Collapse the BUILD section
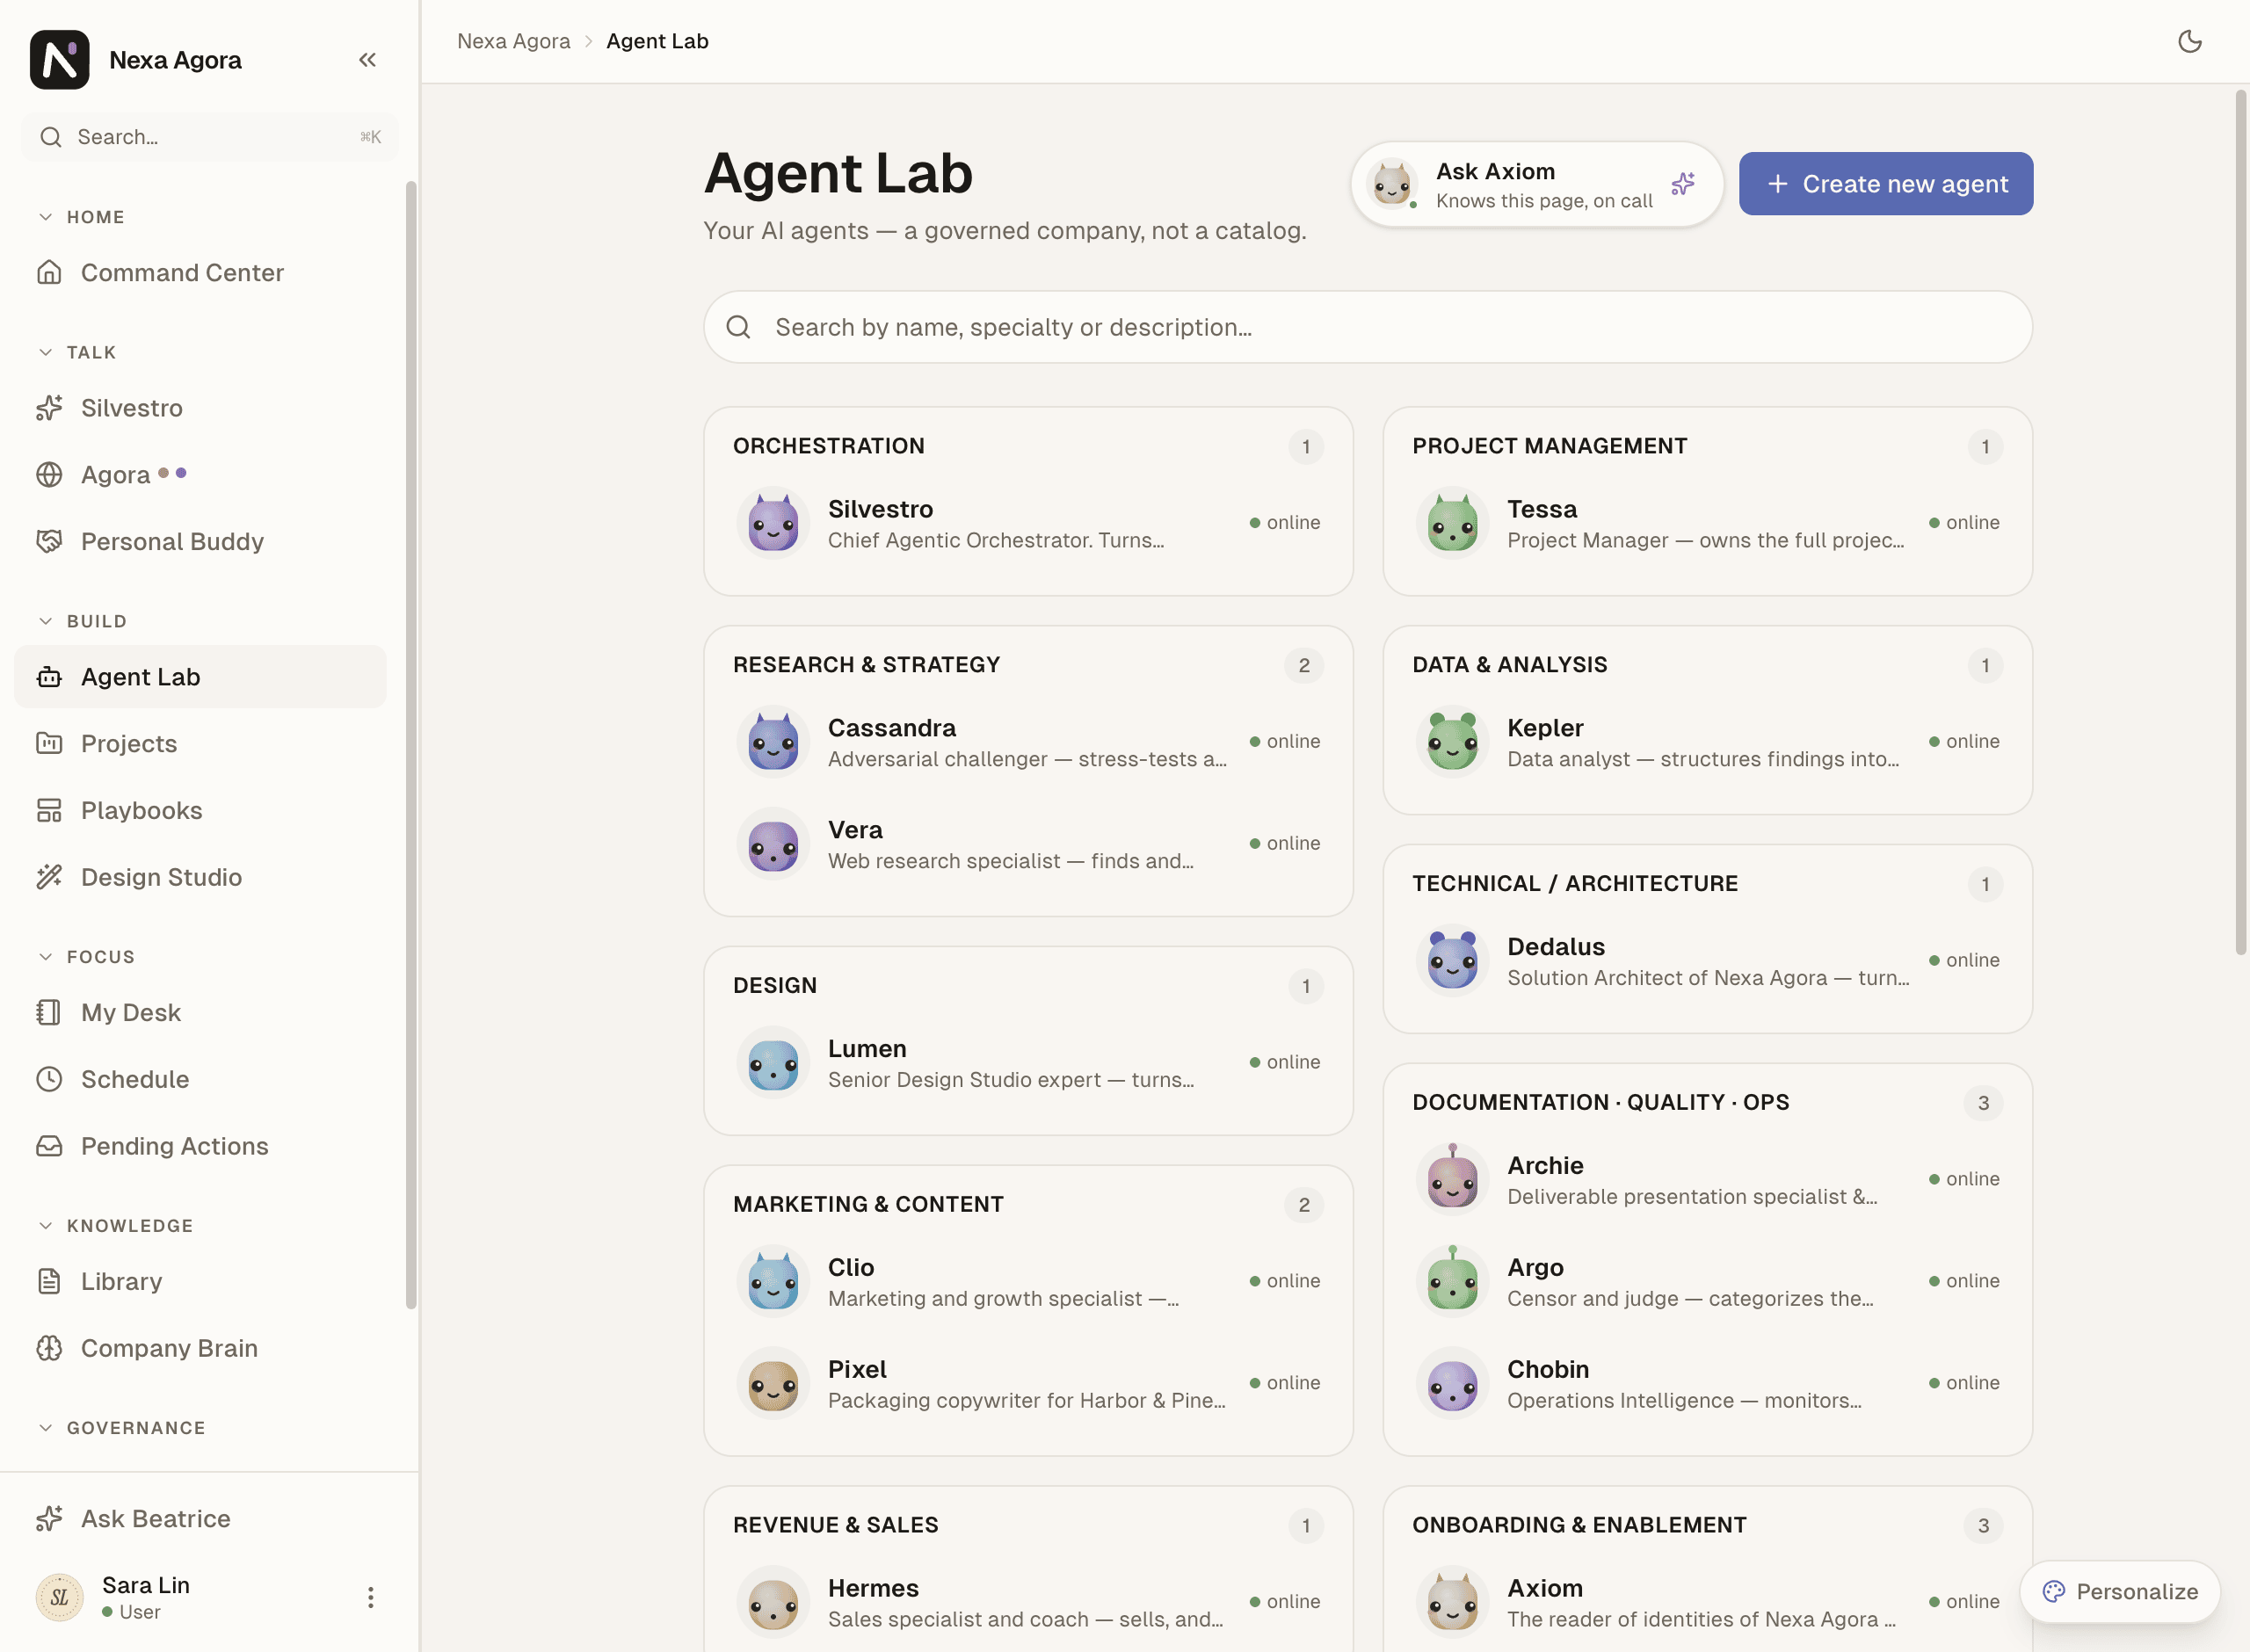Screen dimensions: 2250x1652 [83, 621]
